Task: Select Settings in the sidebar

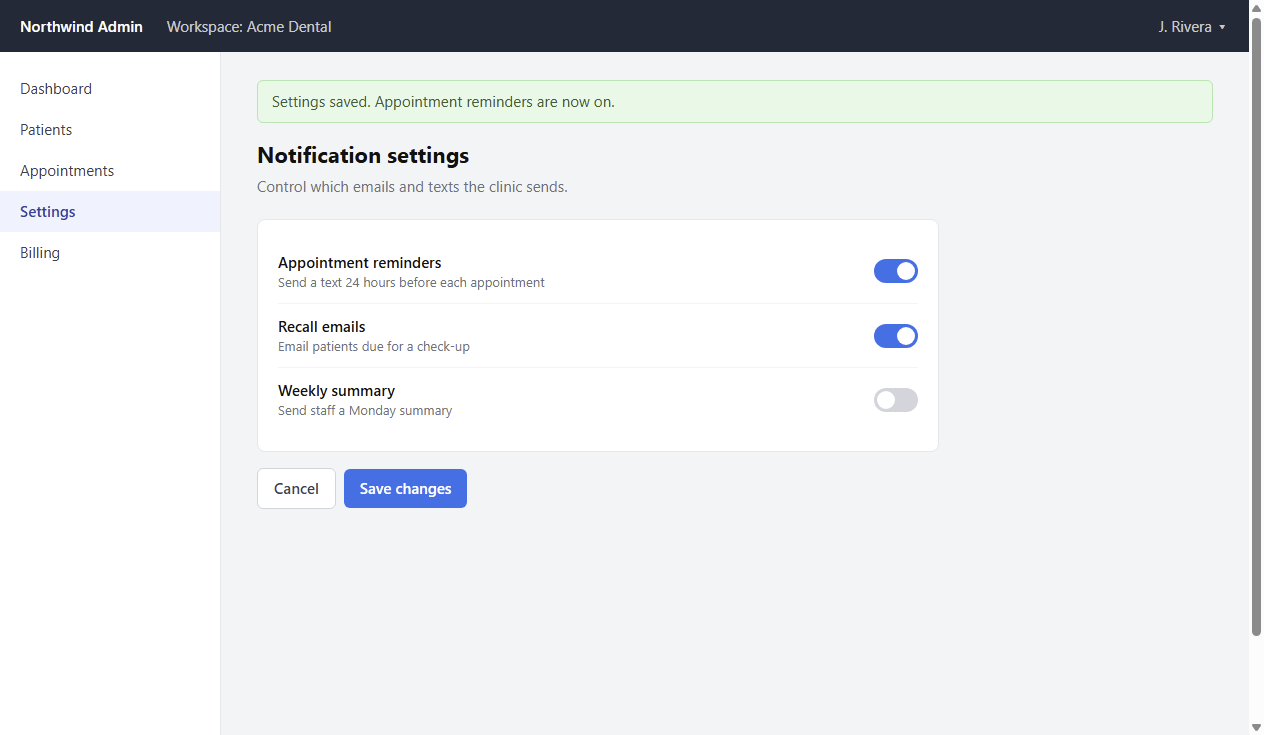Action: 110,212
